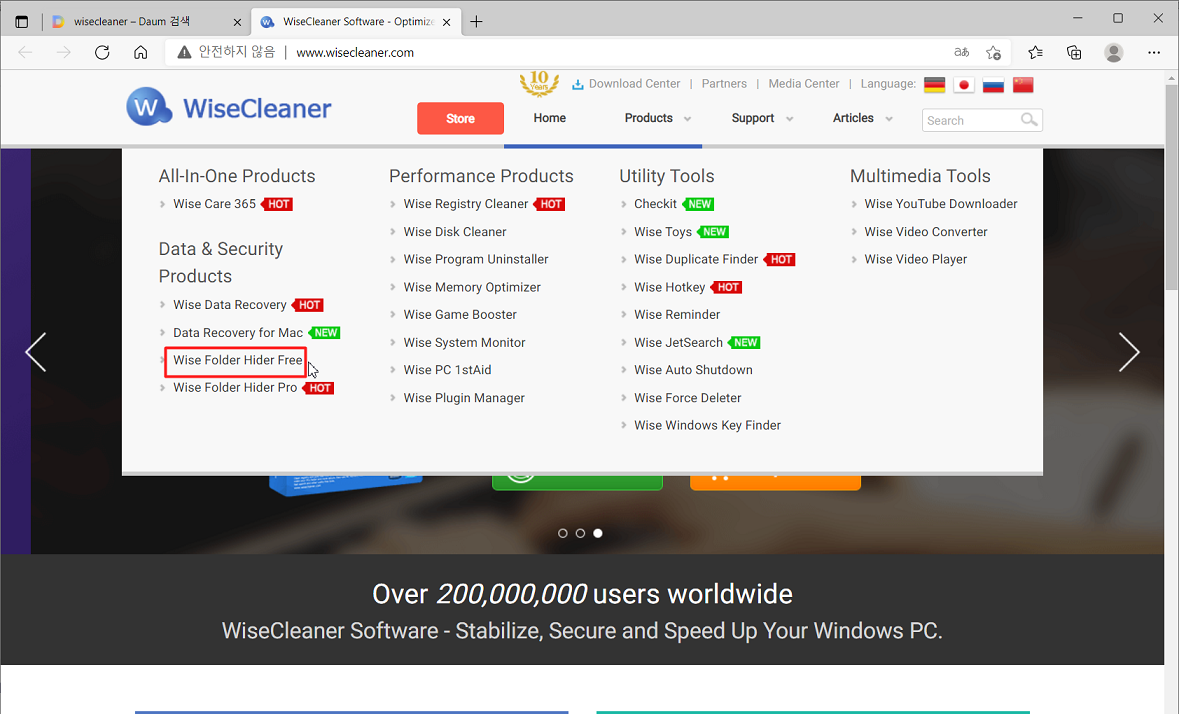The height and width of the screenshot is (714, 1179).
Task: Select the first carousel dot
Action: (x=562, y=533)
